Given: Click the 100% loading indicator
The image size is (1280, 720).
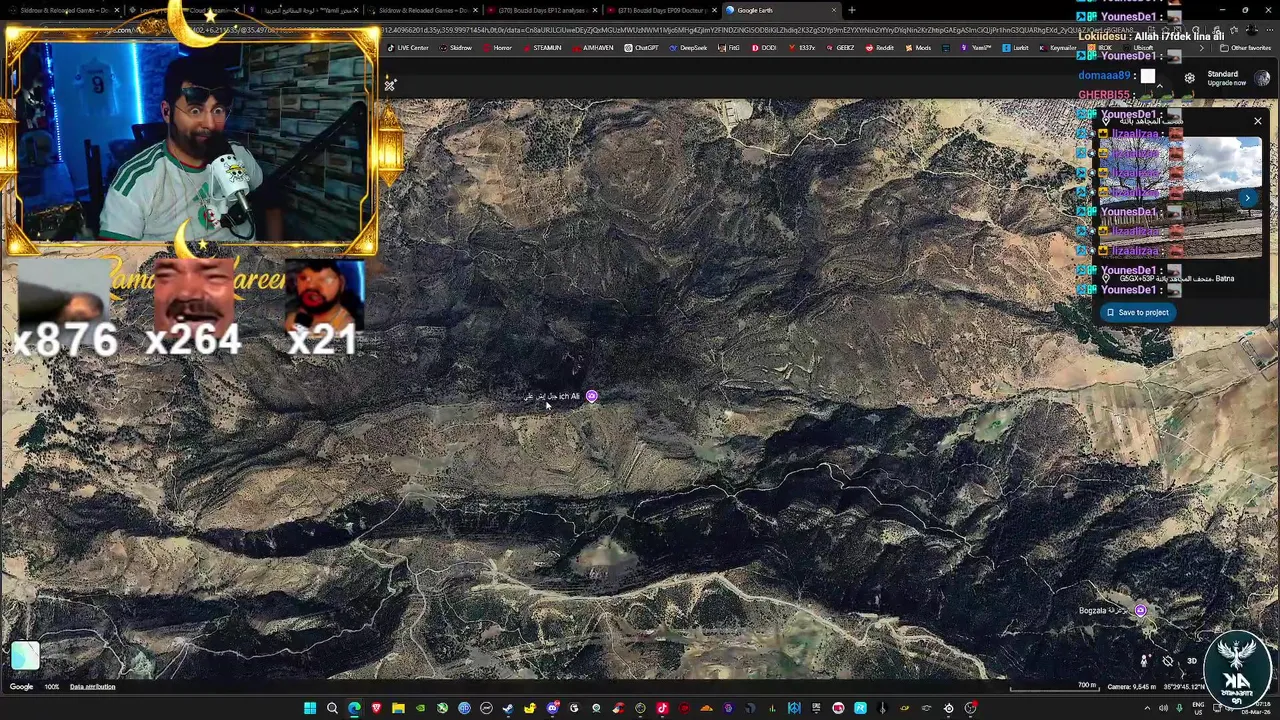Looking at the screenshot, I should click(x=51, y=687).
